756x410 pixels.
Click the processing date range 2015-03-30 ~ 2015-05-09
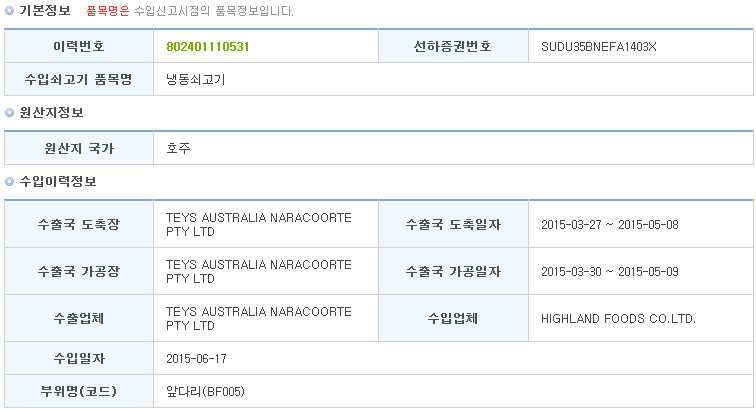pyautogui.click(x=610, y=272)
